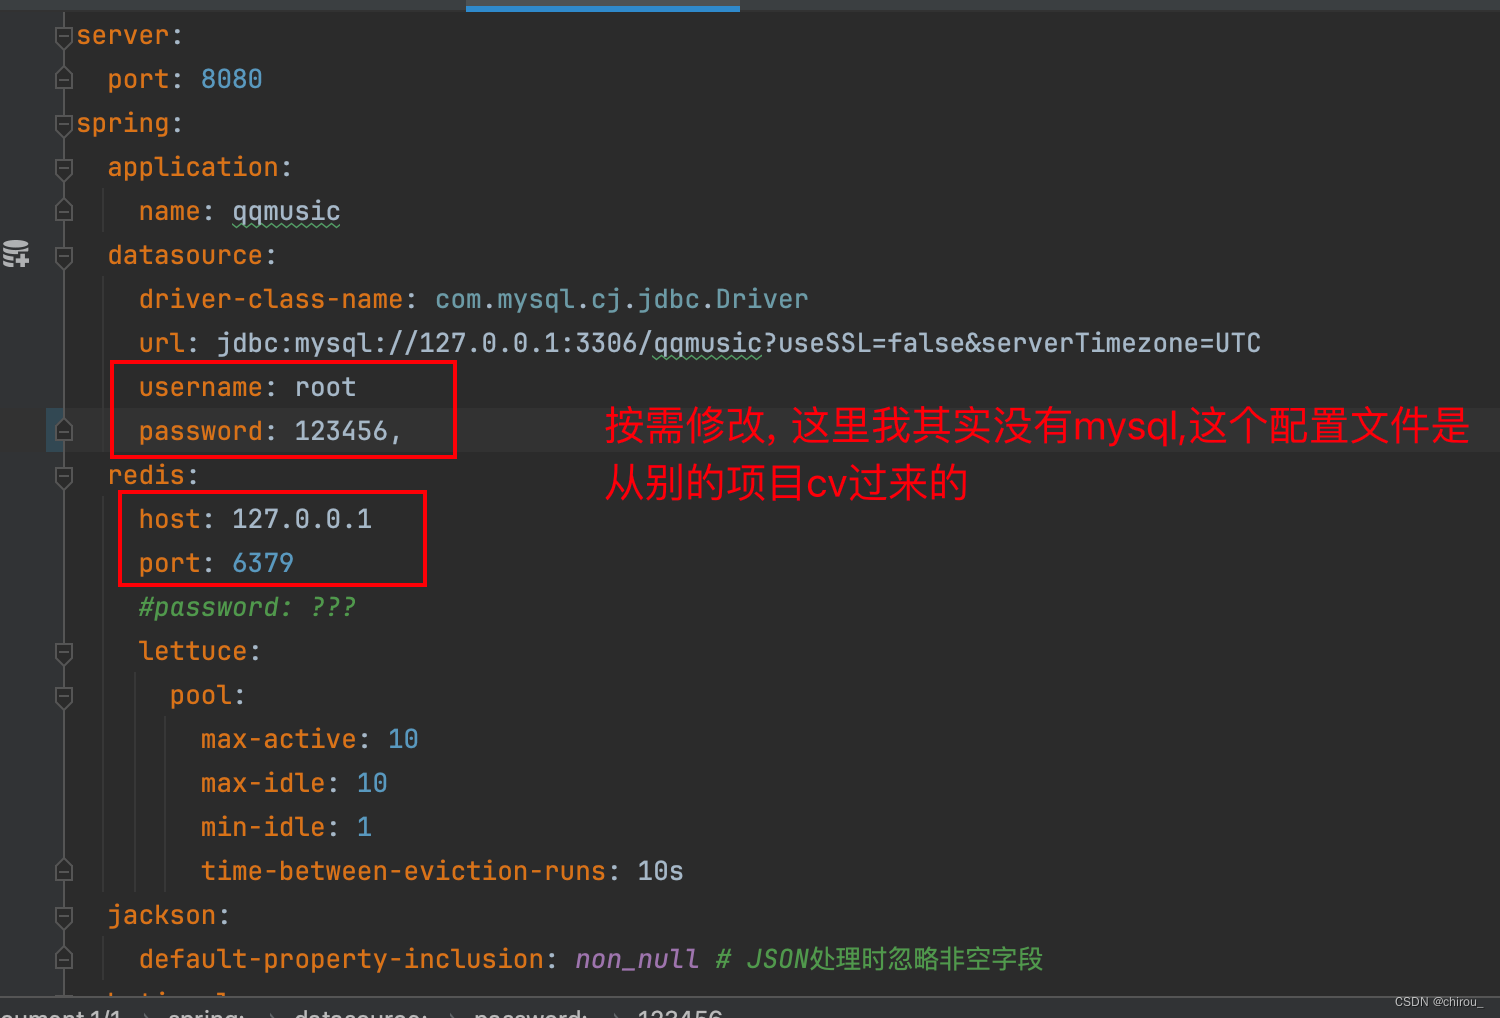Click the jackson: key text
This screenshot has width=1500, height=1018.
pos(169,915)
